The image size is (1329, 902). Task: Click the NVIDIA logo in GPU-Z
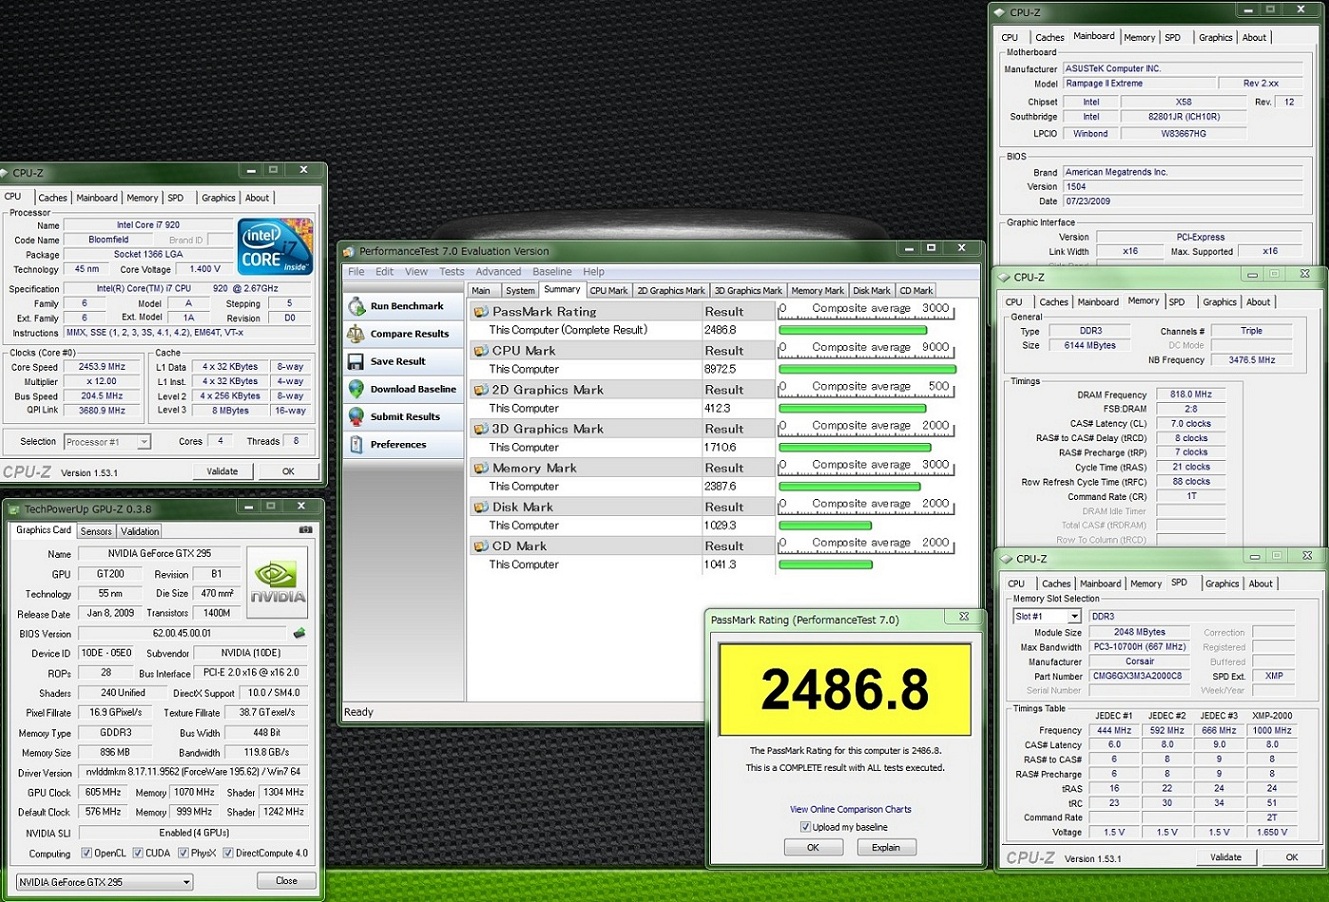(277, 582)
